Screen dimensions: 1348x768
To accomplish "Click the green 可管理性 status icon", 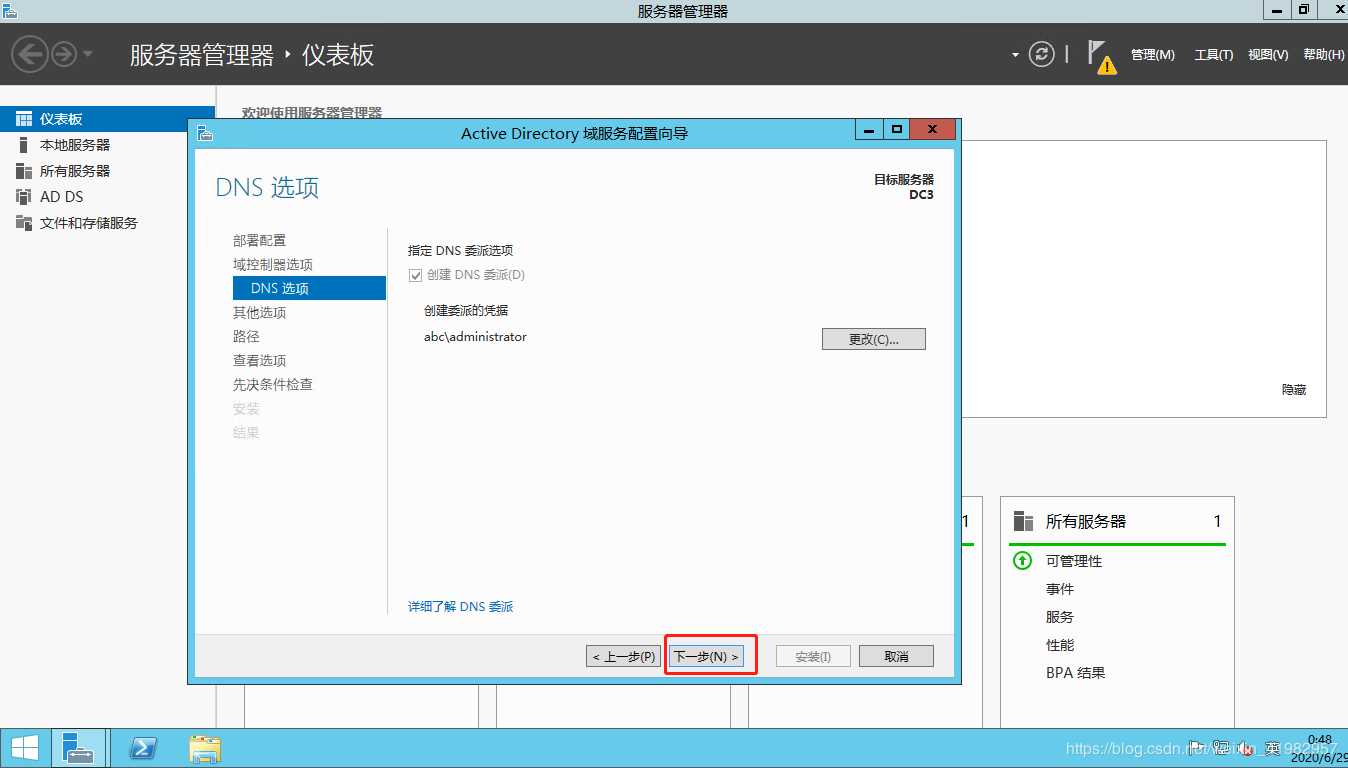I will (1022, 561).
